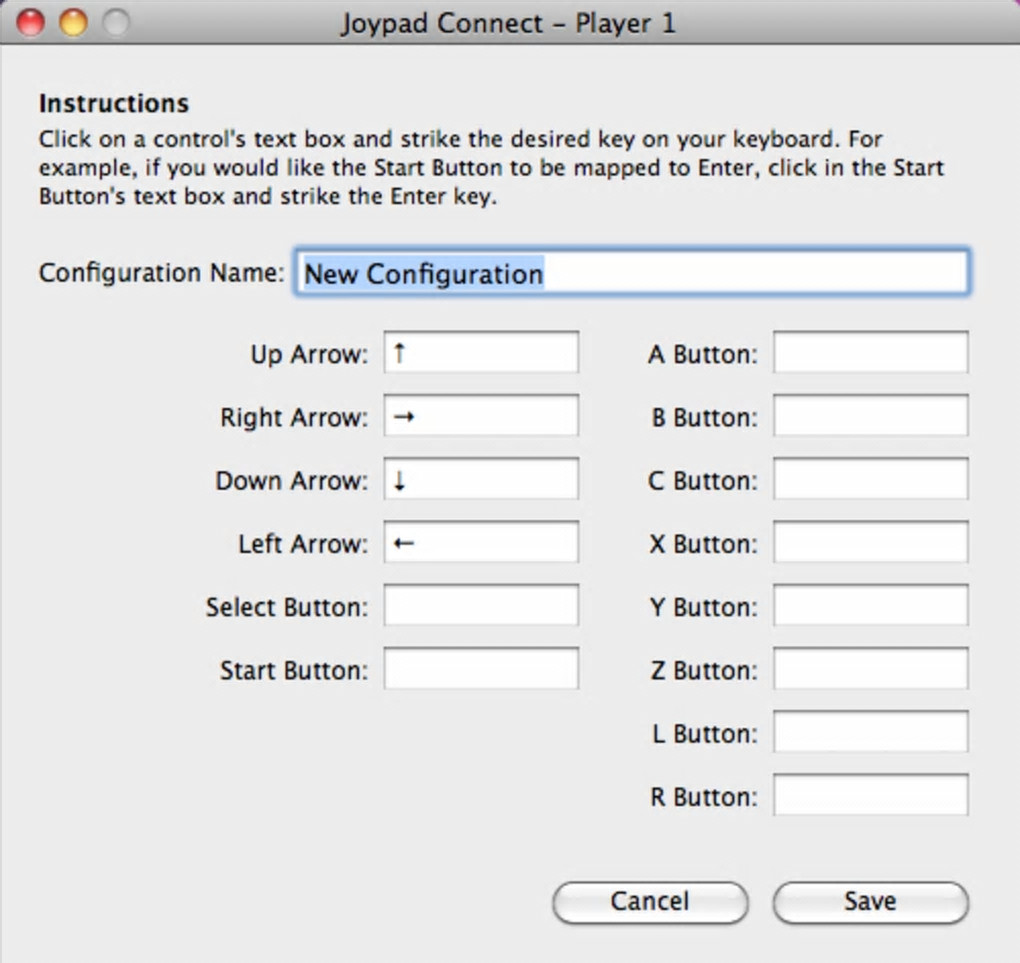Focus the Y Button text field
This screenshot has width=1020, height=963.
[870, 606]
